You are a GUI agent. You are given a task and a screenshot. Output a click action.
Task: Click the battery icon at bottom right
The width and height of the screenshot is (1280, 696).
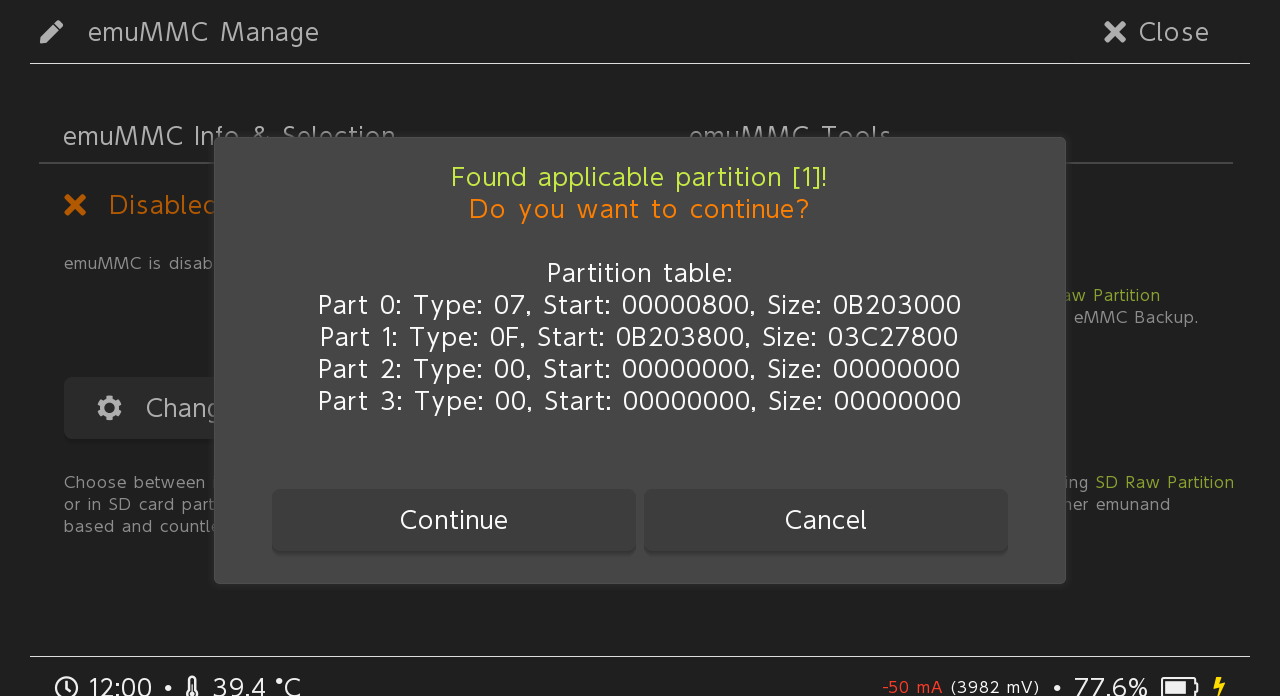pos(1179,686)
